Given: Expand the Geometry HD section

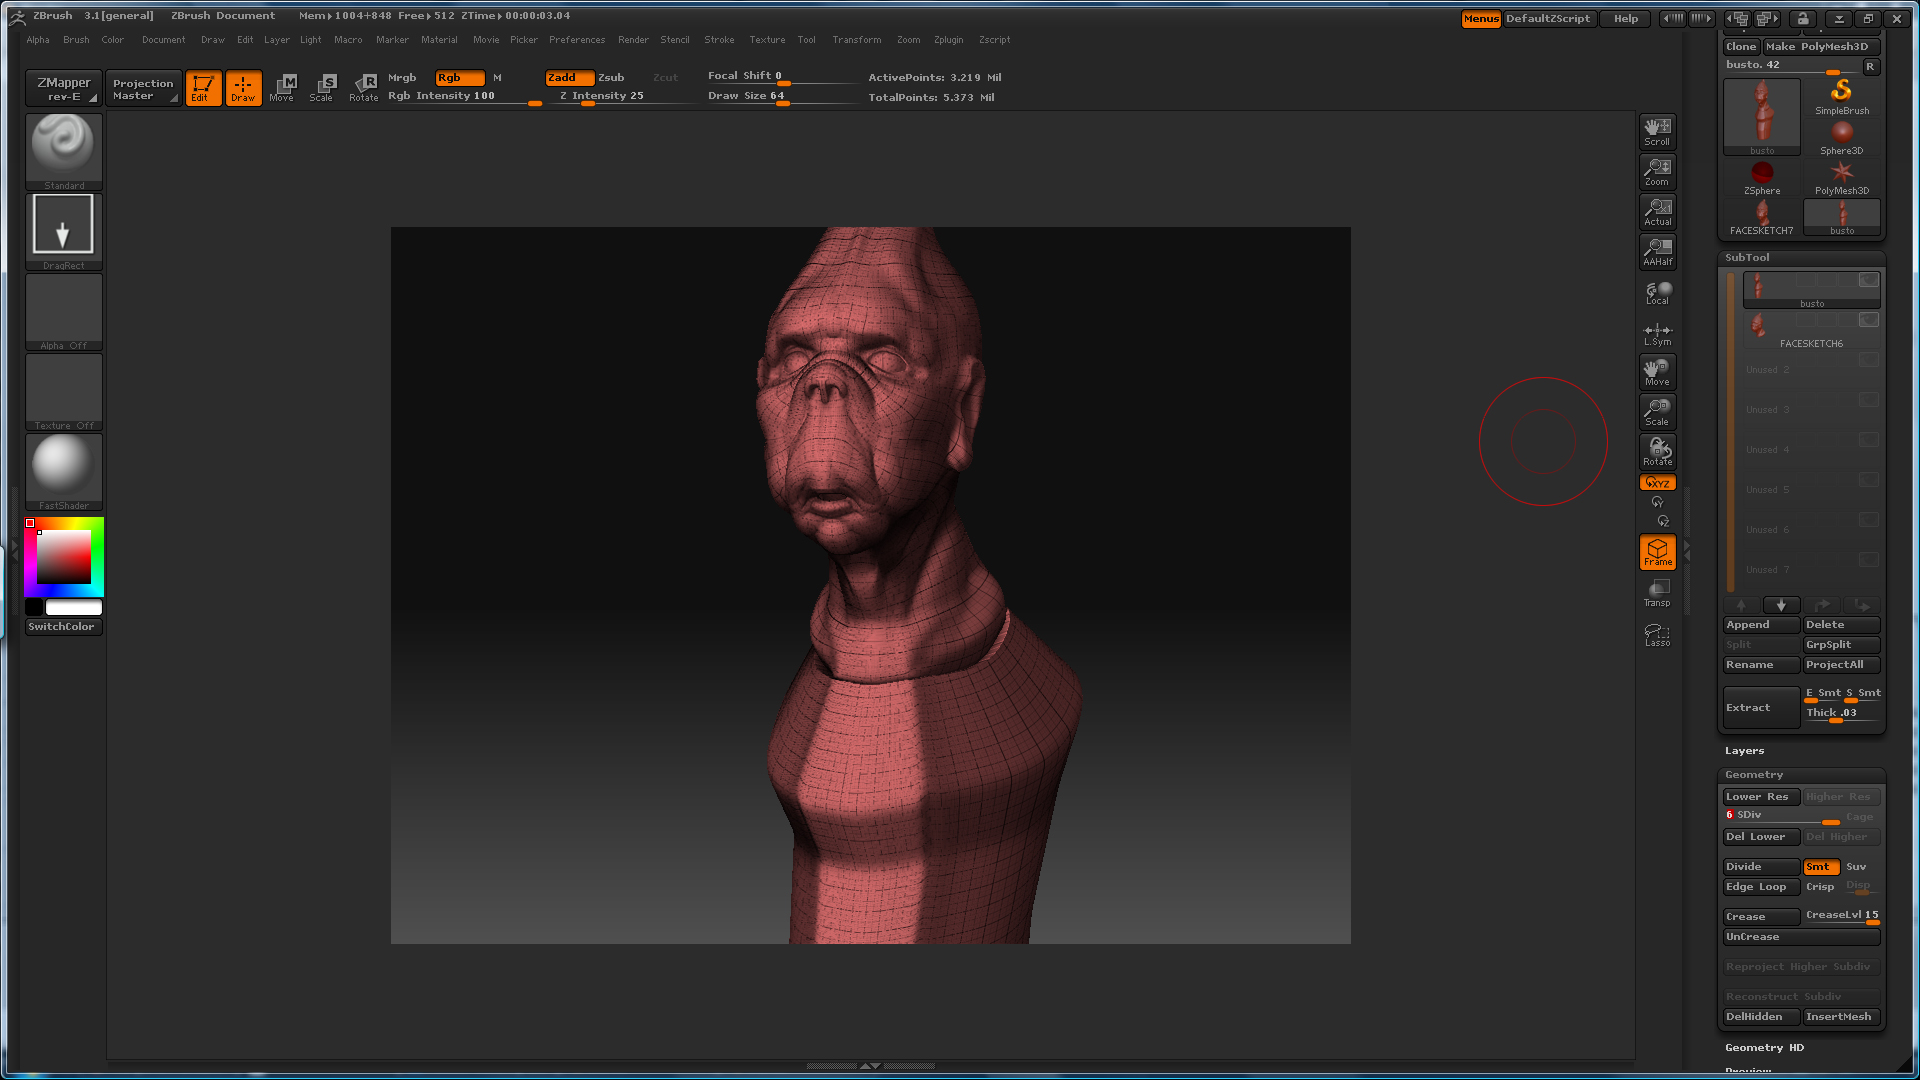Looking at the screenshot, I should coord(1764,1047).
